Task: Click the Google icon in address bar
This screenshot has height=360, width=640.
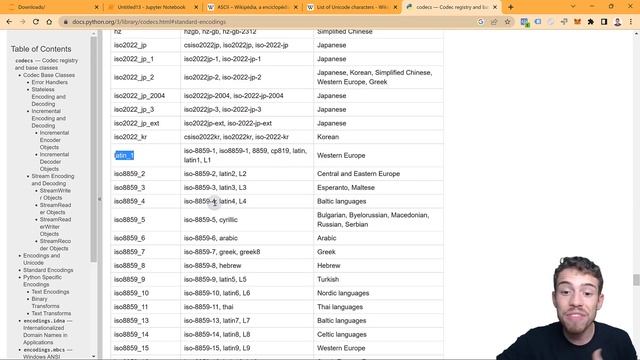Action: point(481,22)
